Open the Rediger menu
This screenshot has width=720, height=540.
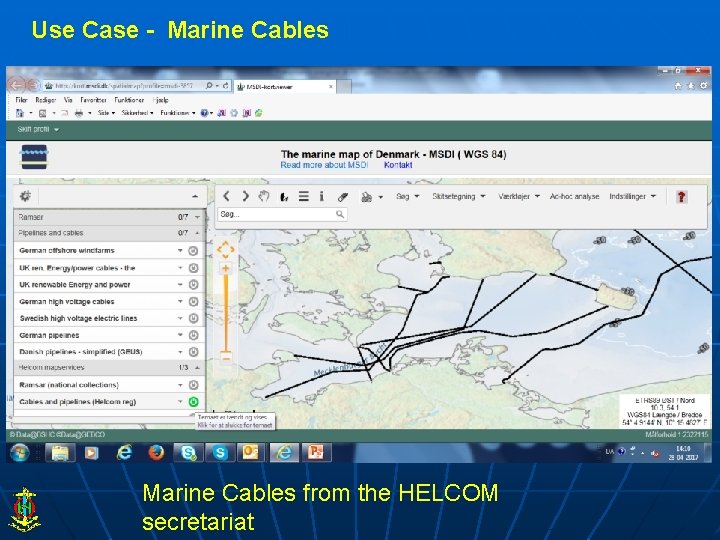point(45,100)
